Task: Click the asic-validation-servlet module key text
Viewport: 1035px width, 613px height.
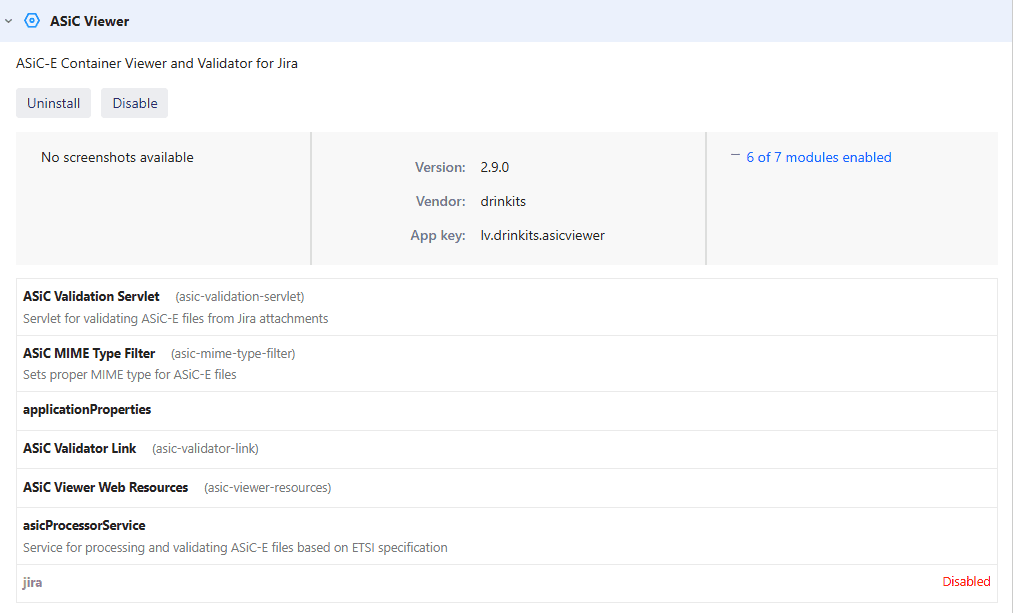Action: tap(239, 297)
